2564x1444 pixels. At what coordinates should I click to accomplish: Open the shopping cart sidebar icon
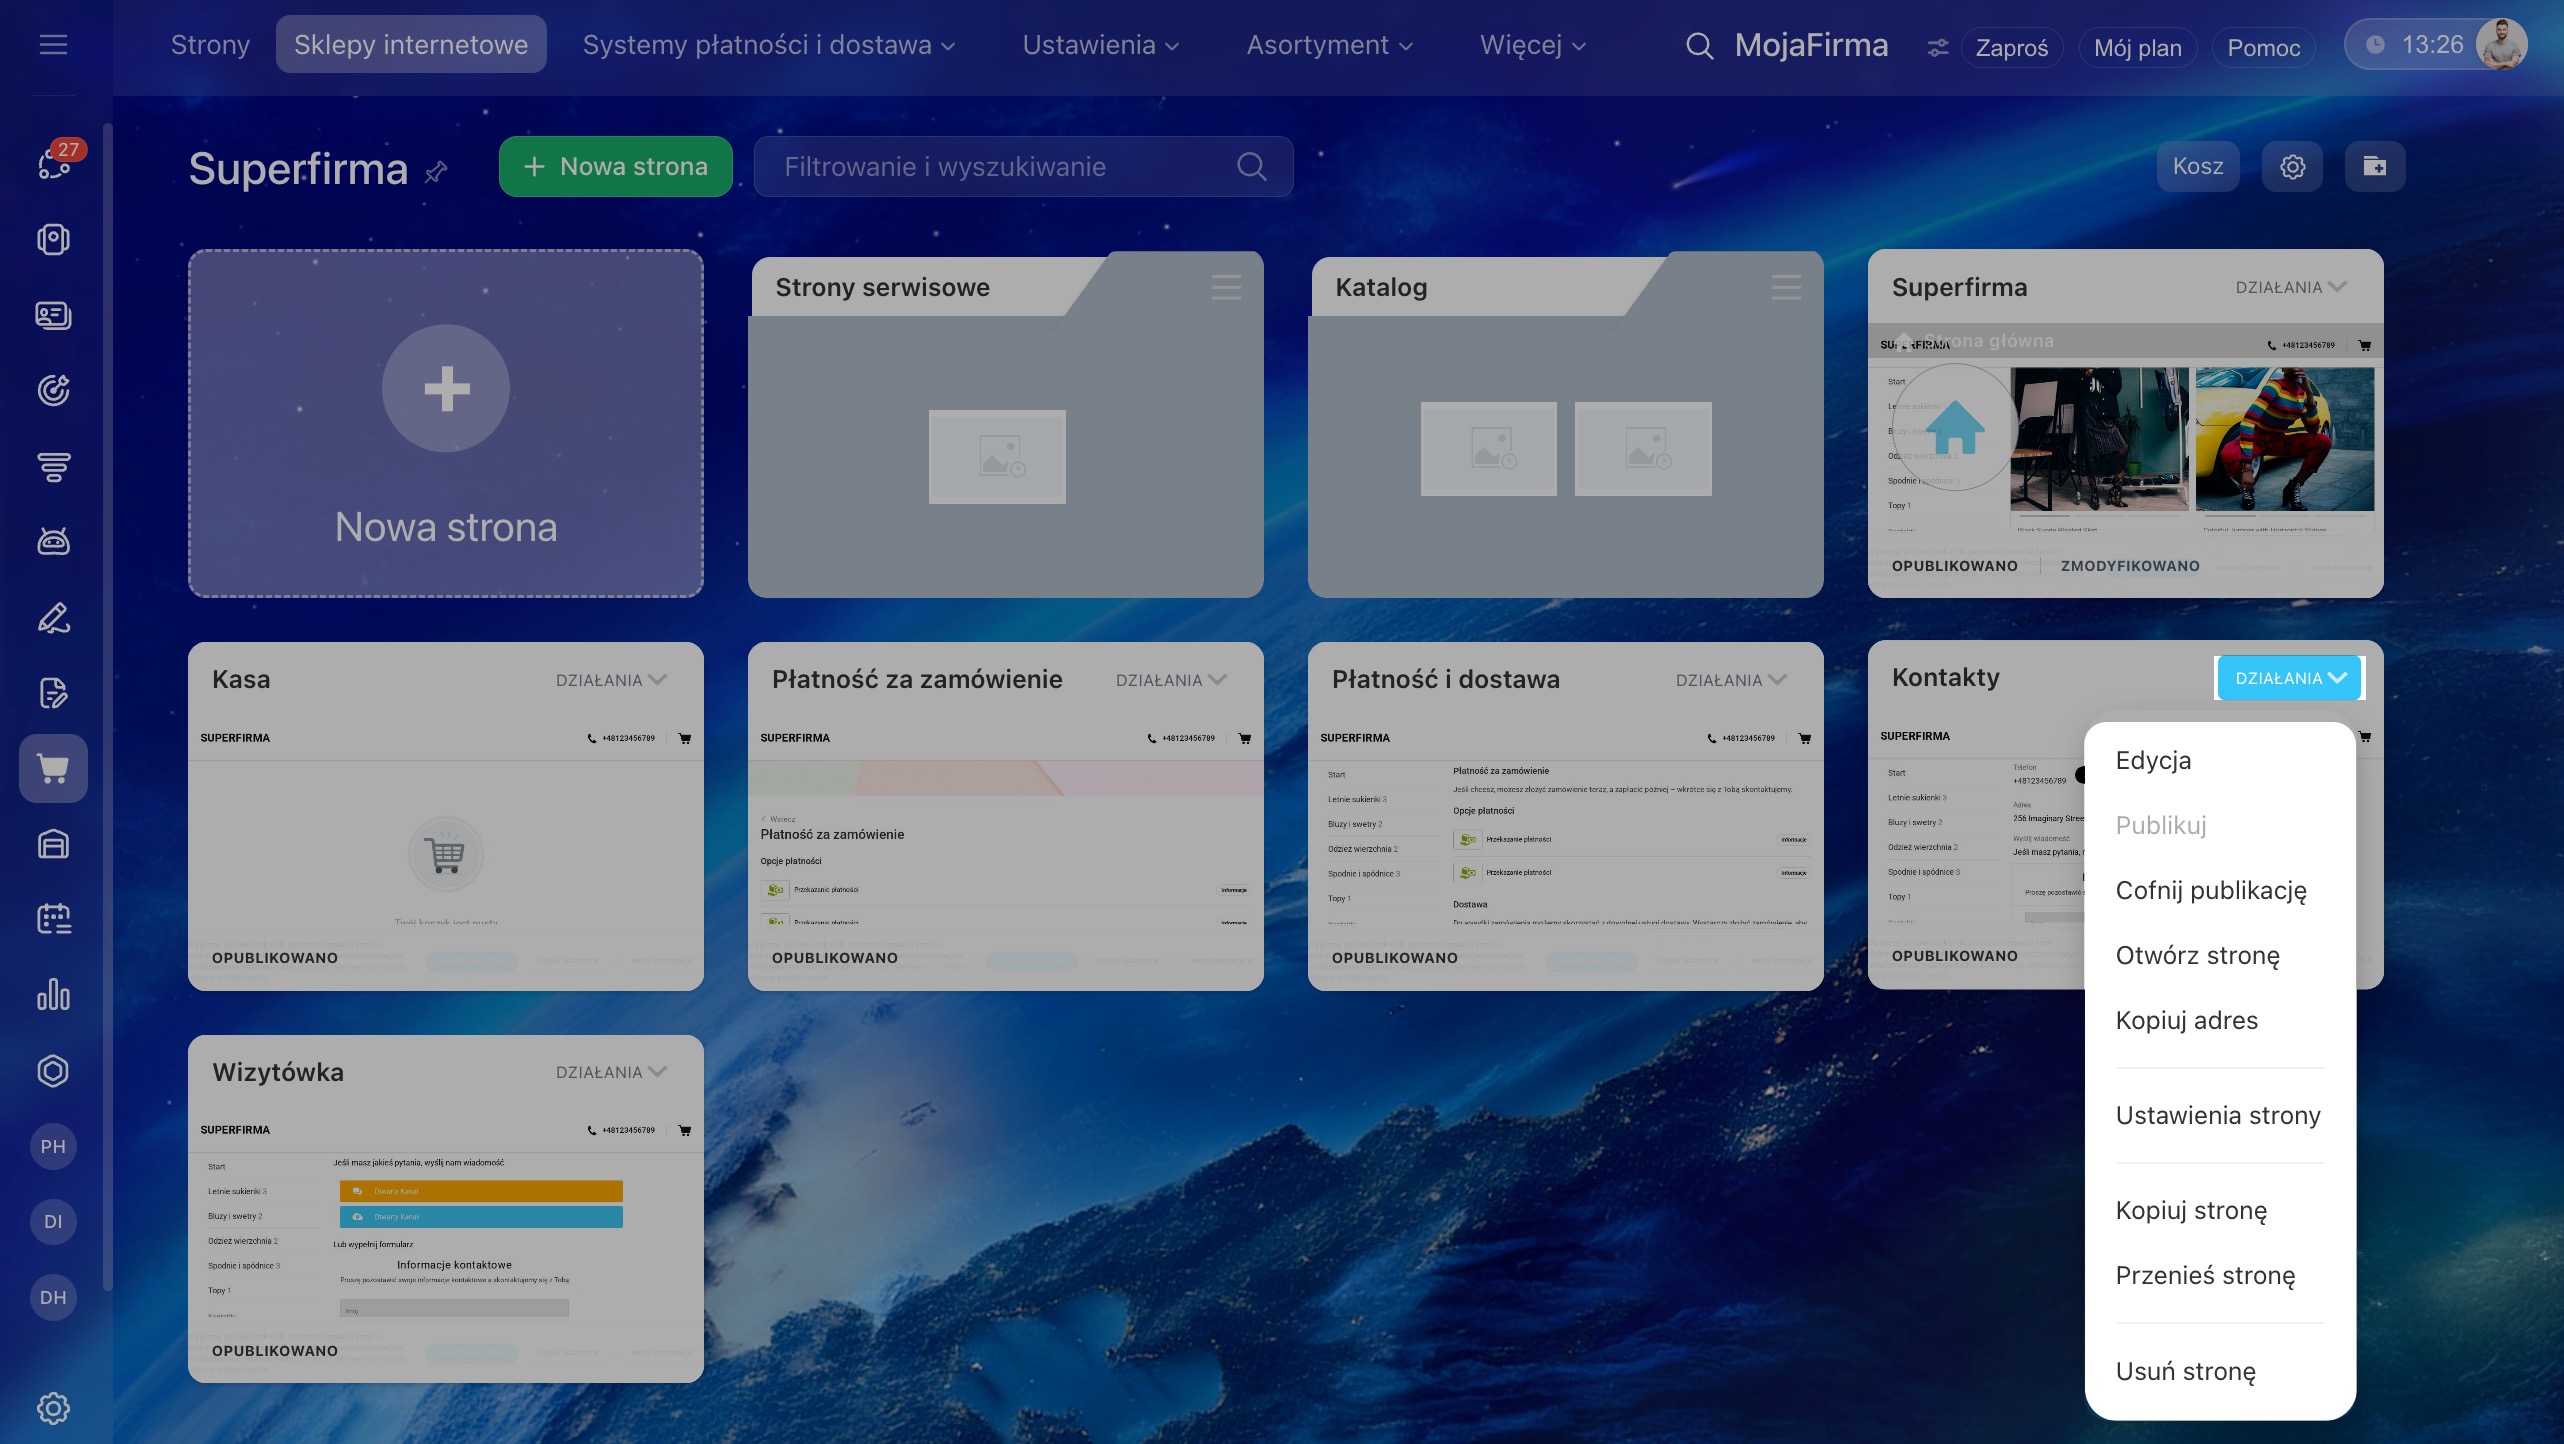53,768
